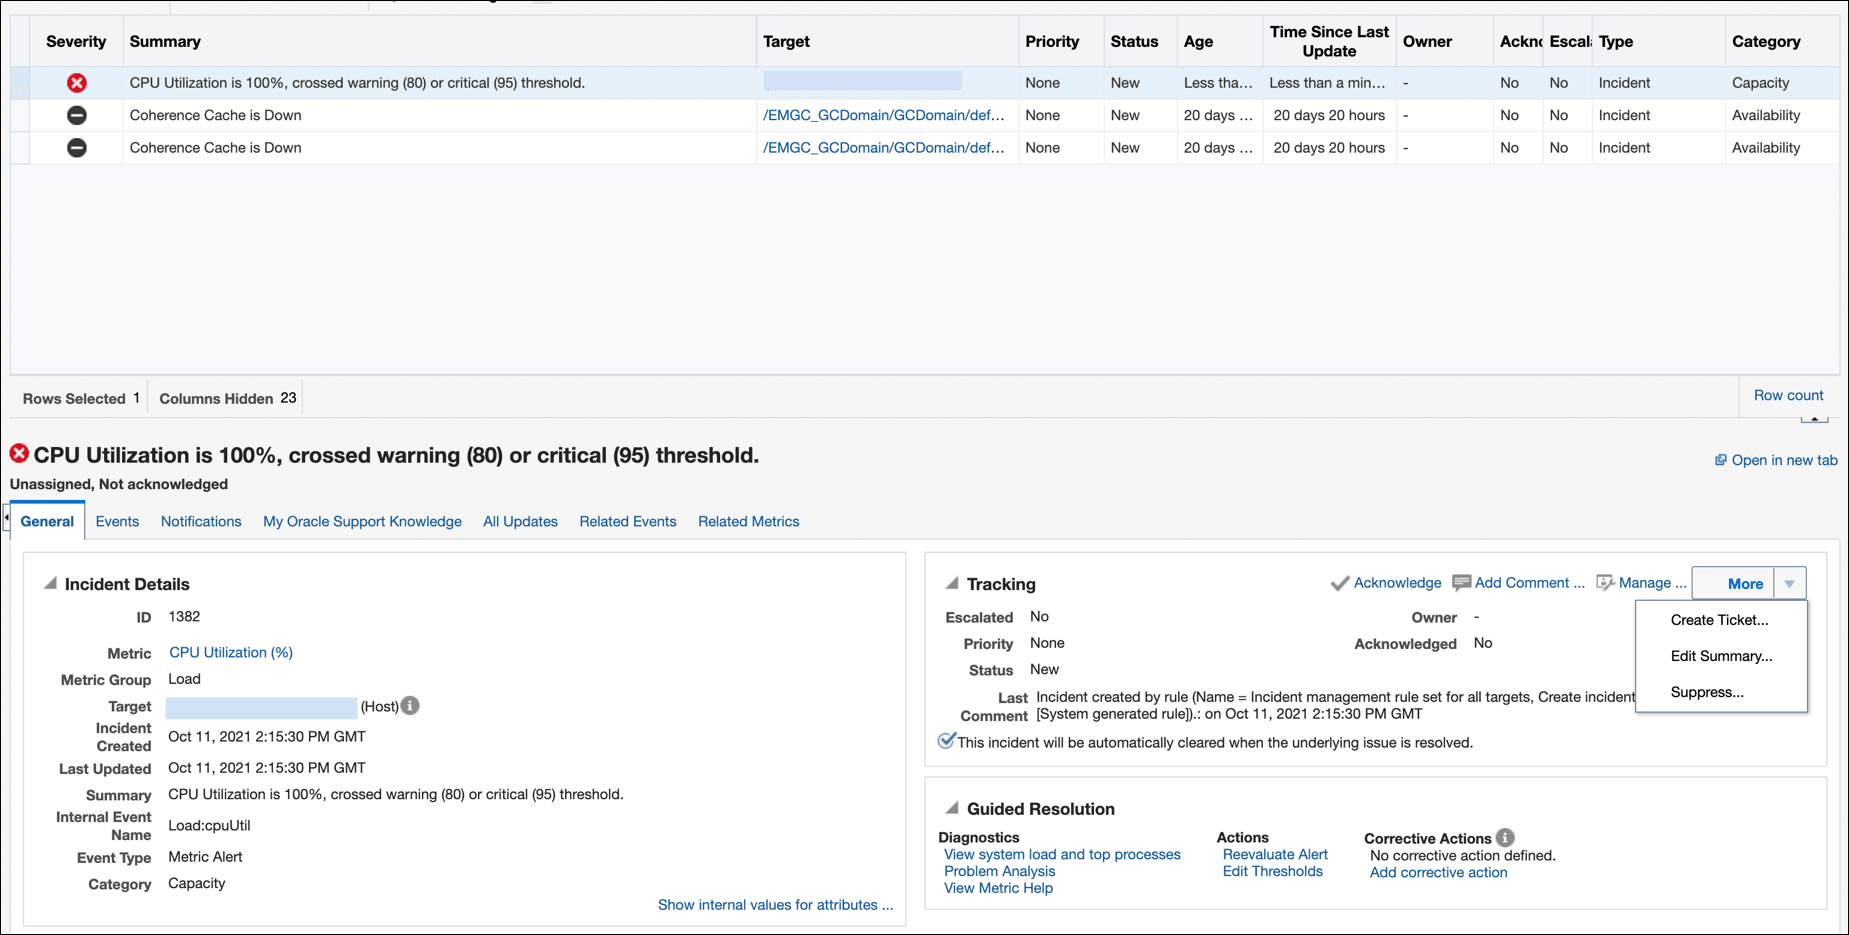Click the Row count button
This screenshot has height=935, width=1849.
pos(1788,395)
